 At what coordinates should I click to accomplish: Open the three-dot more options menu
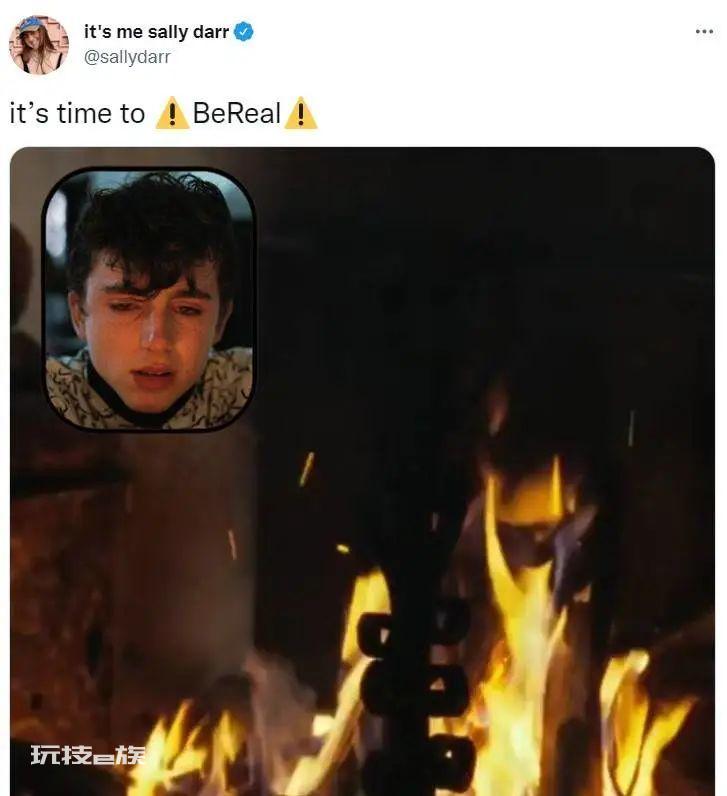point(704,31)
